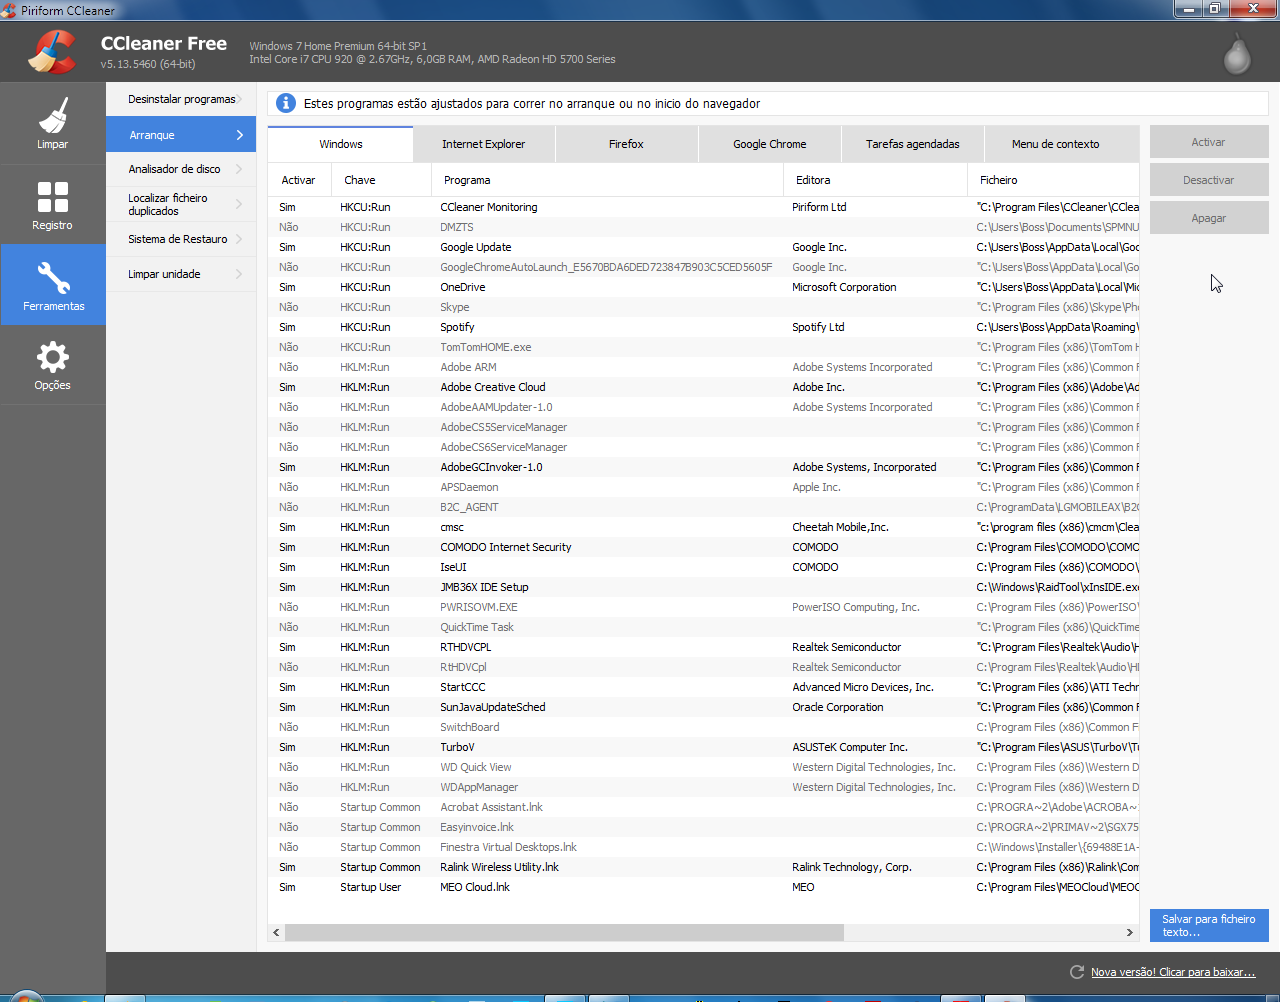Sort by the Editora column header

tap(875, 180)
